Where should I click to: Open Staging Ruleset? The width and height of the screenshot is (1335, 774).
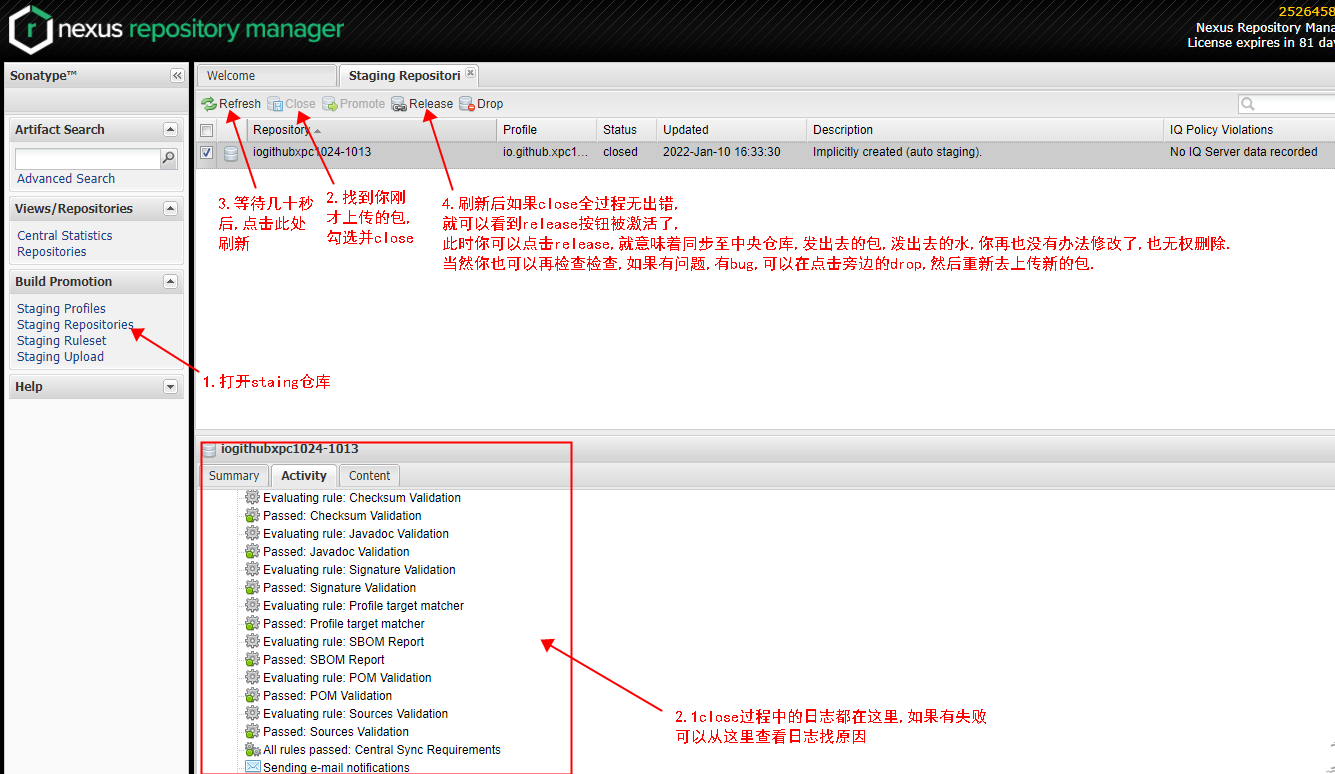[x=61, y=341]
